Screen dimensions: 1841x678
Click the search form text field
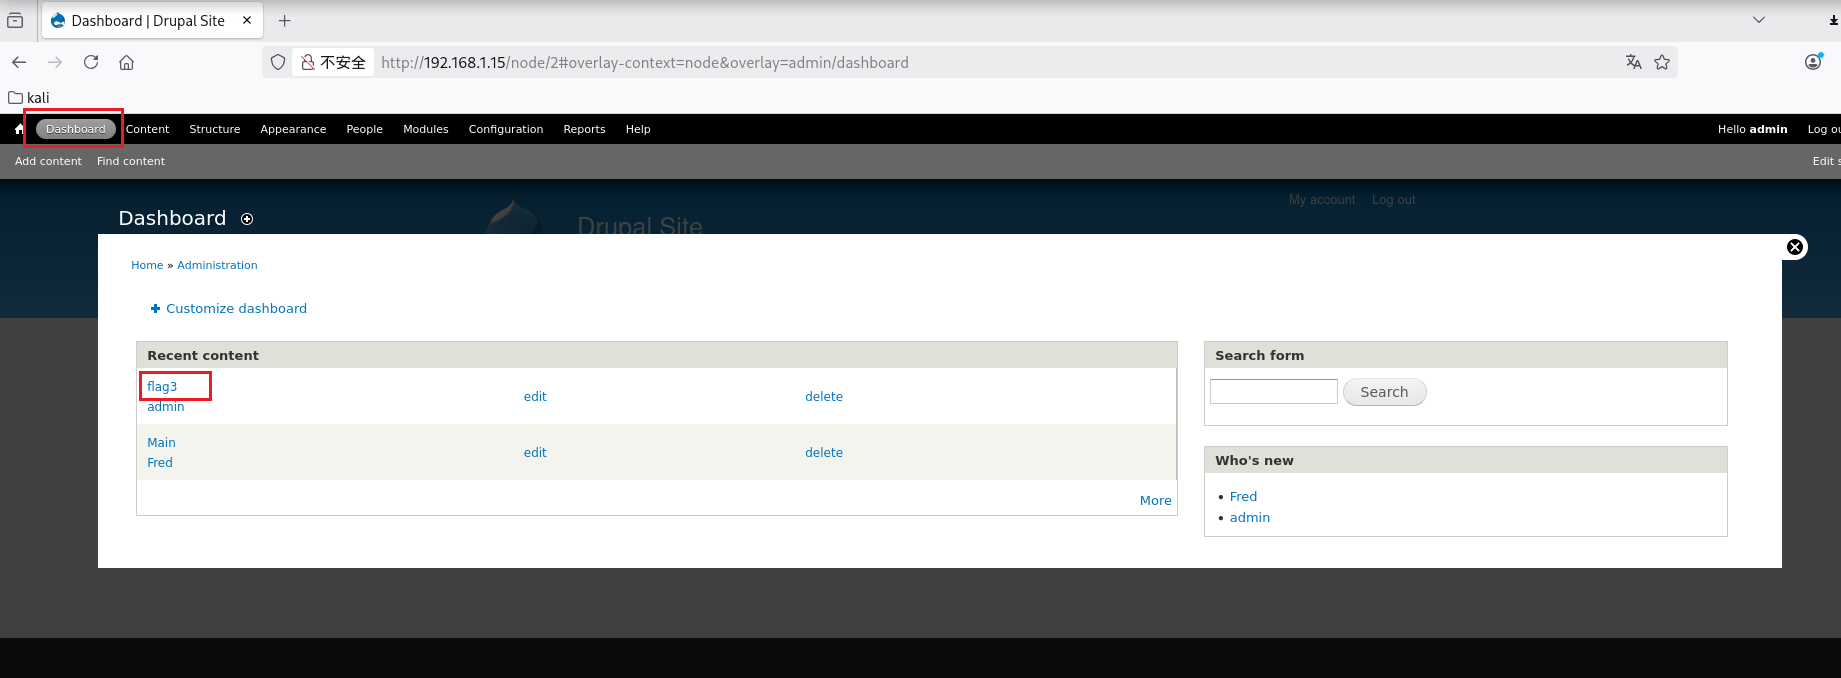pyautogui.click(x=1273, y=392)
